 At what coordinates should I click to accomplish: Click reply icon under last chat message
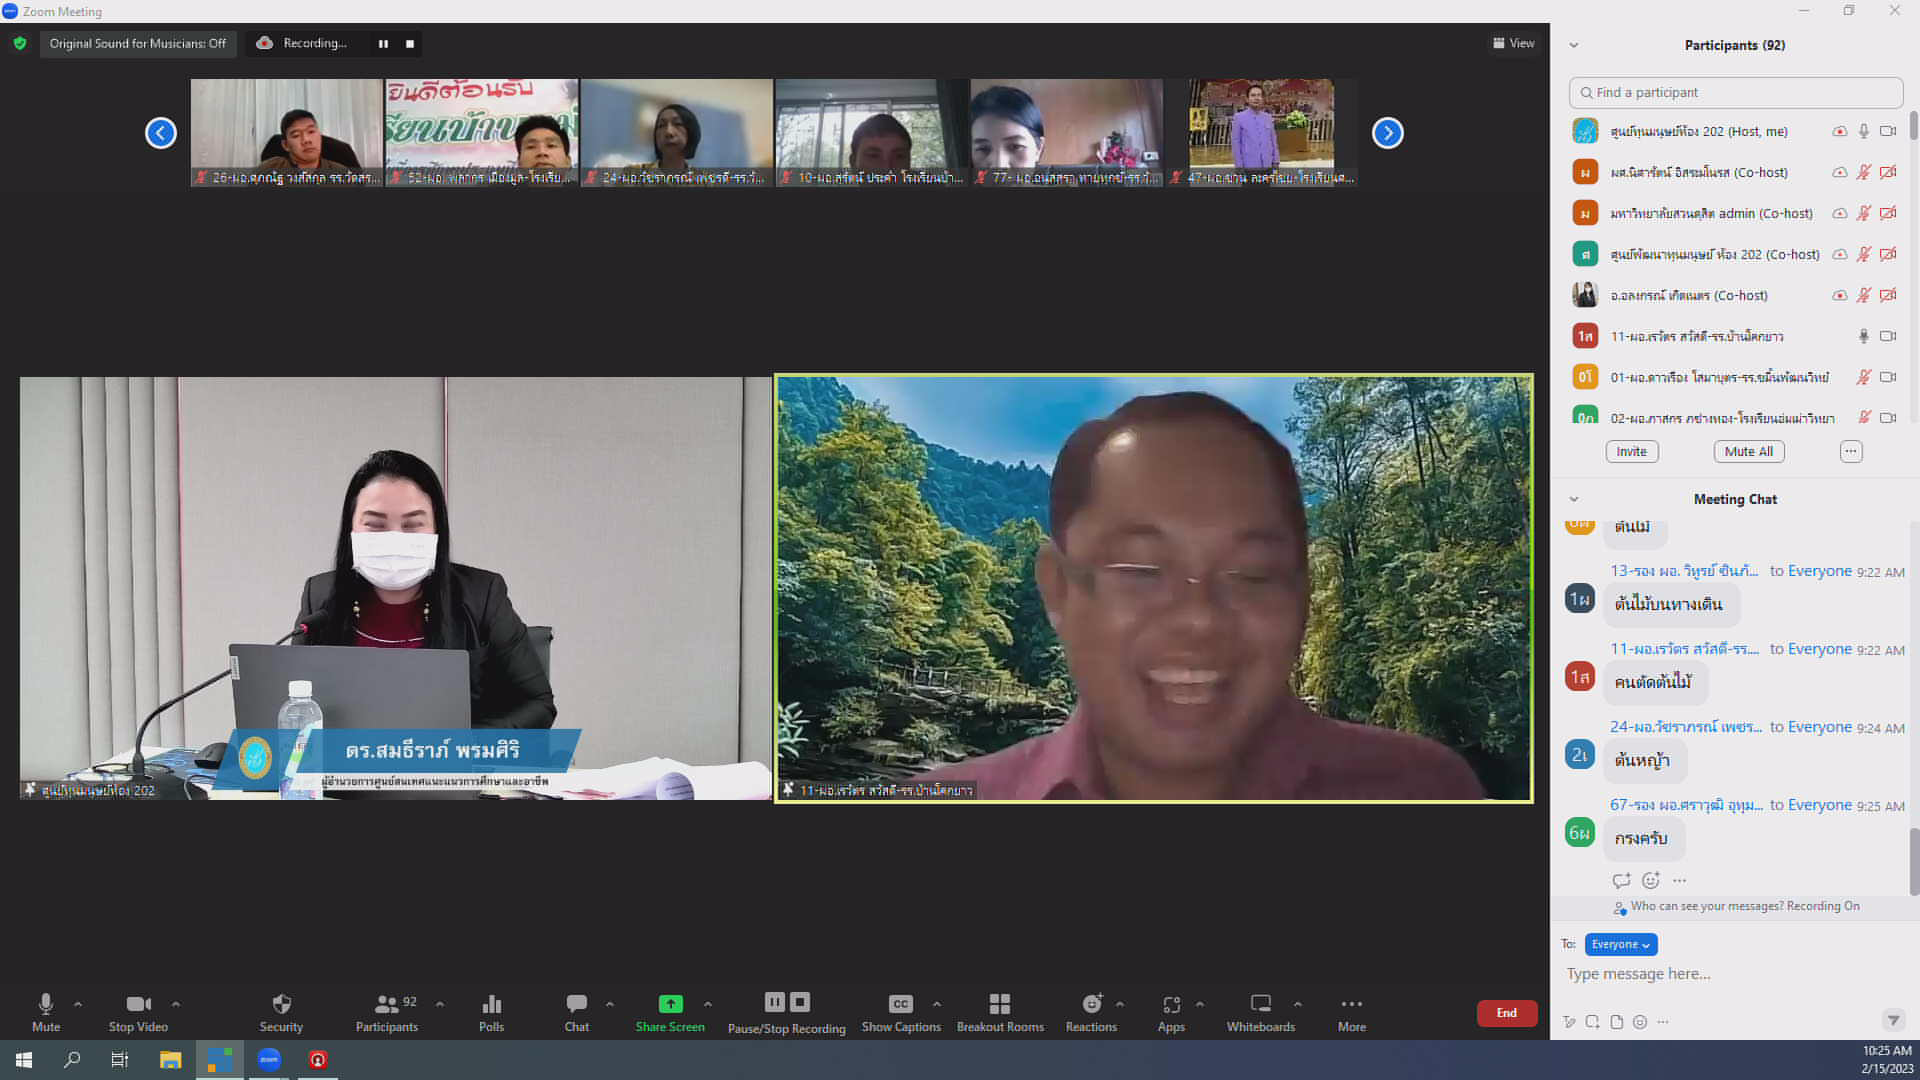click(x=1621, y=880)
